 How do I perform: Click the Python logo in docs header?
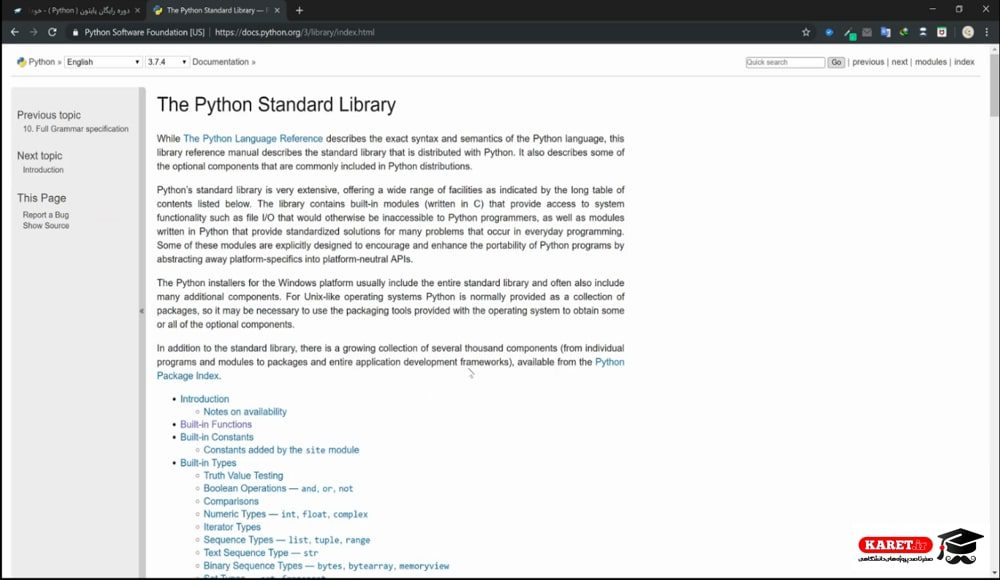tap(22, 62)
